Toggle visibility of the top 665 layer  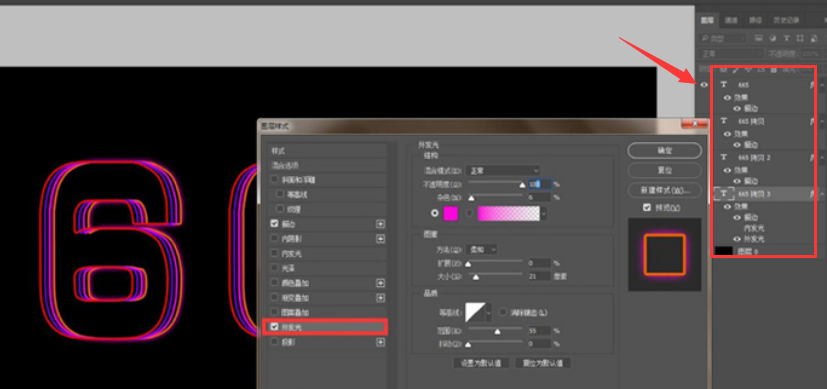point(704,84)
